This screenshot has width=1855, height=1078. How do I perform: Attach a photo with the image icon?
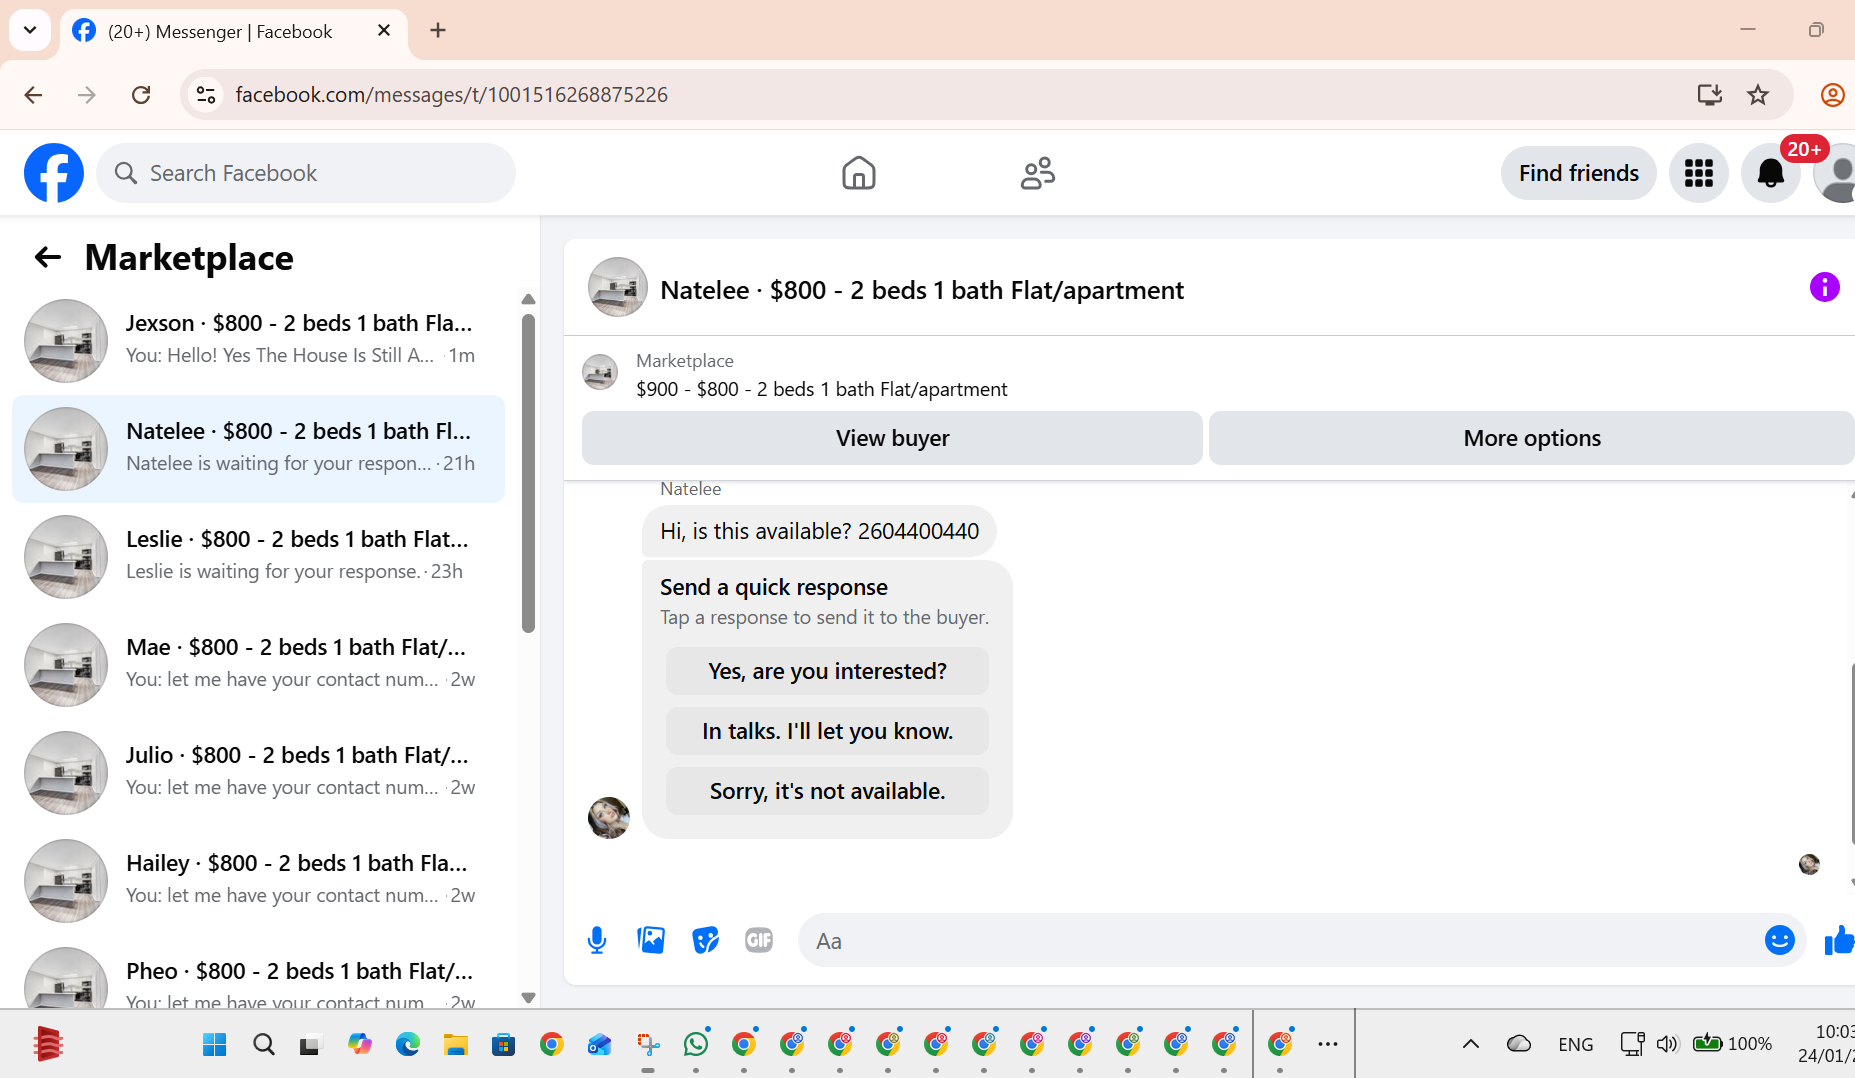[x=651, y=940]
